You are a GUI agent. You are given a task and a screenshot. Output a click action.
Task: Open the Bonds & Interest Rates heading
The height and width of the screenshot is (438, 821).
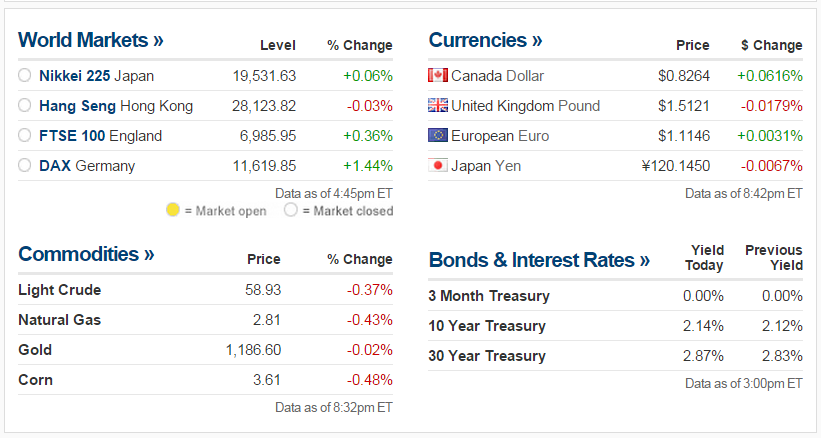(x=539, y=260)
